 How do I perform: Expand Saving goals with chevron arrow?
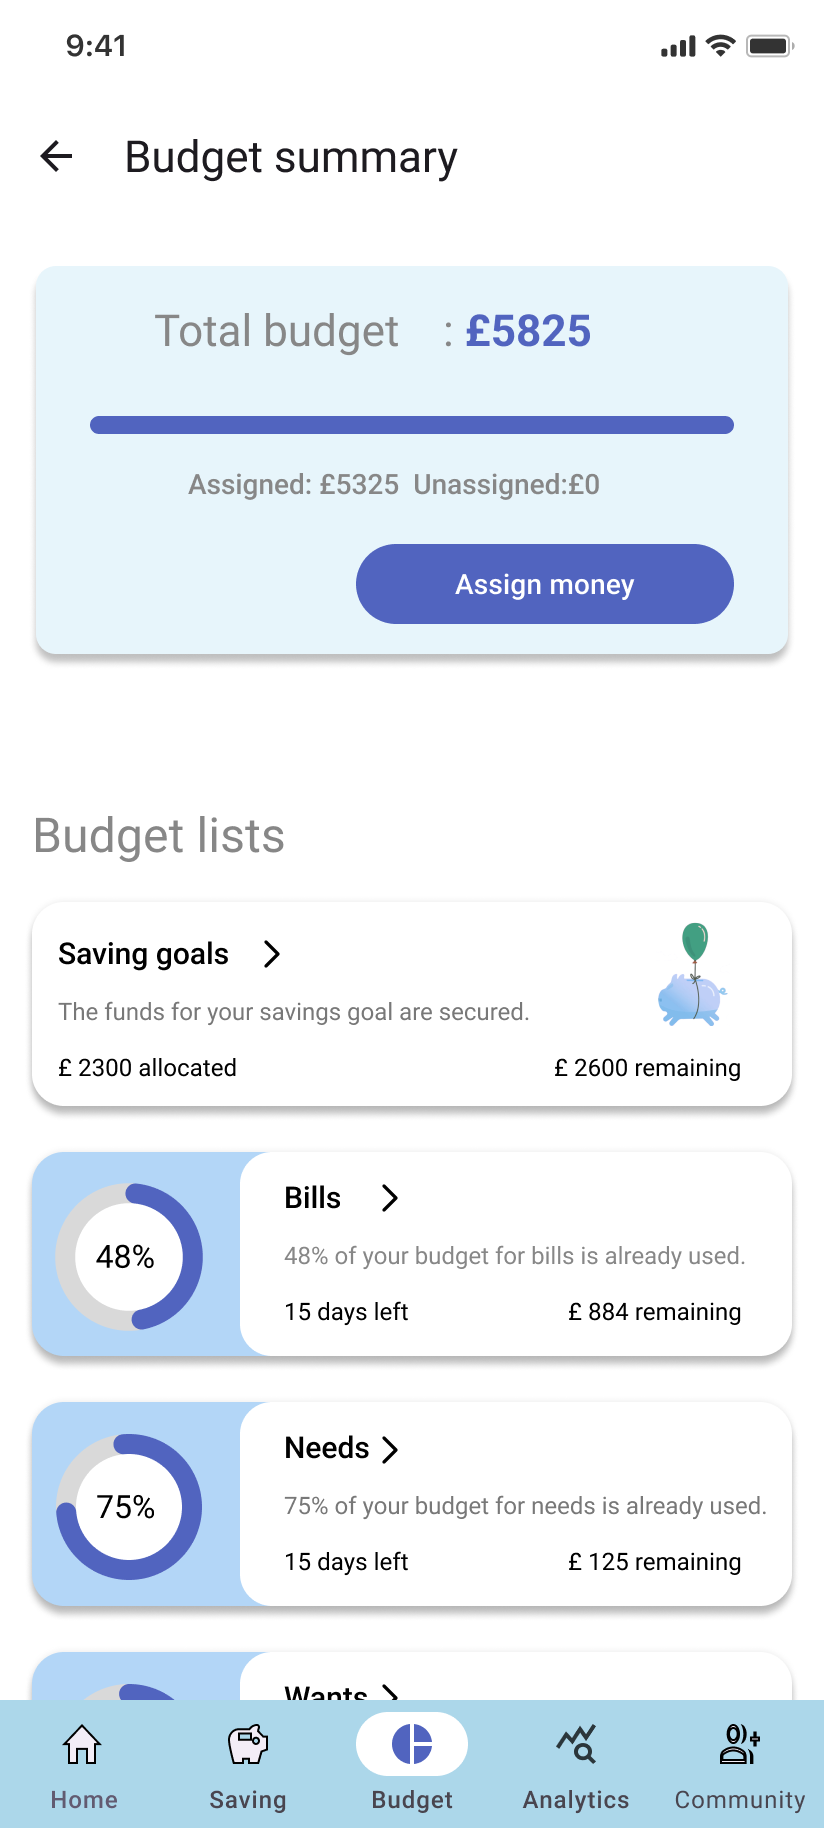point(271,954)
